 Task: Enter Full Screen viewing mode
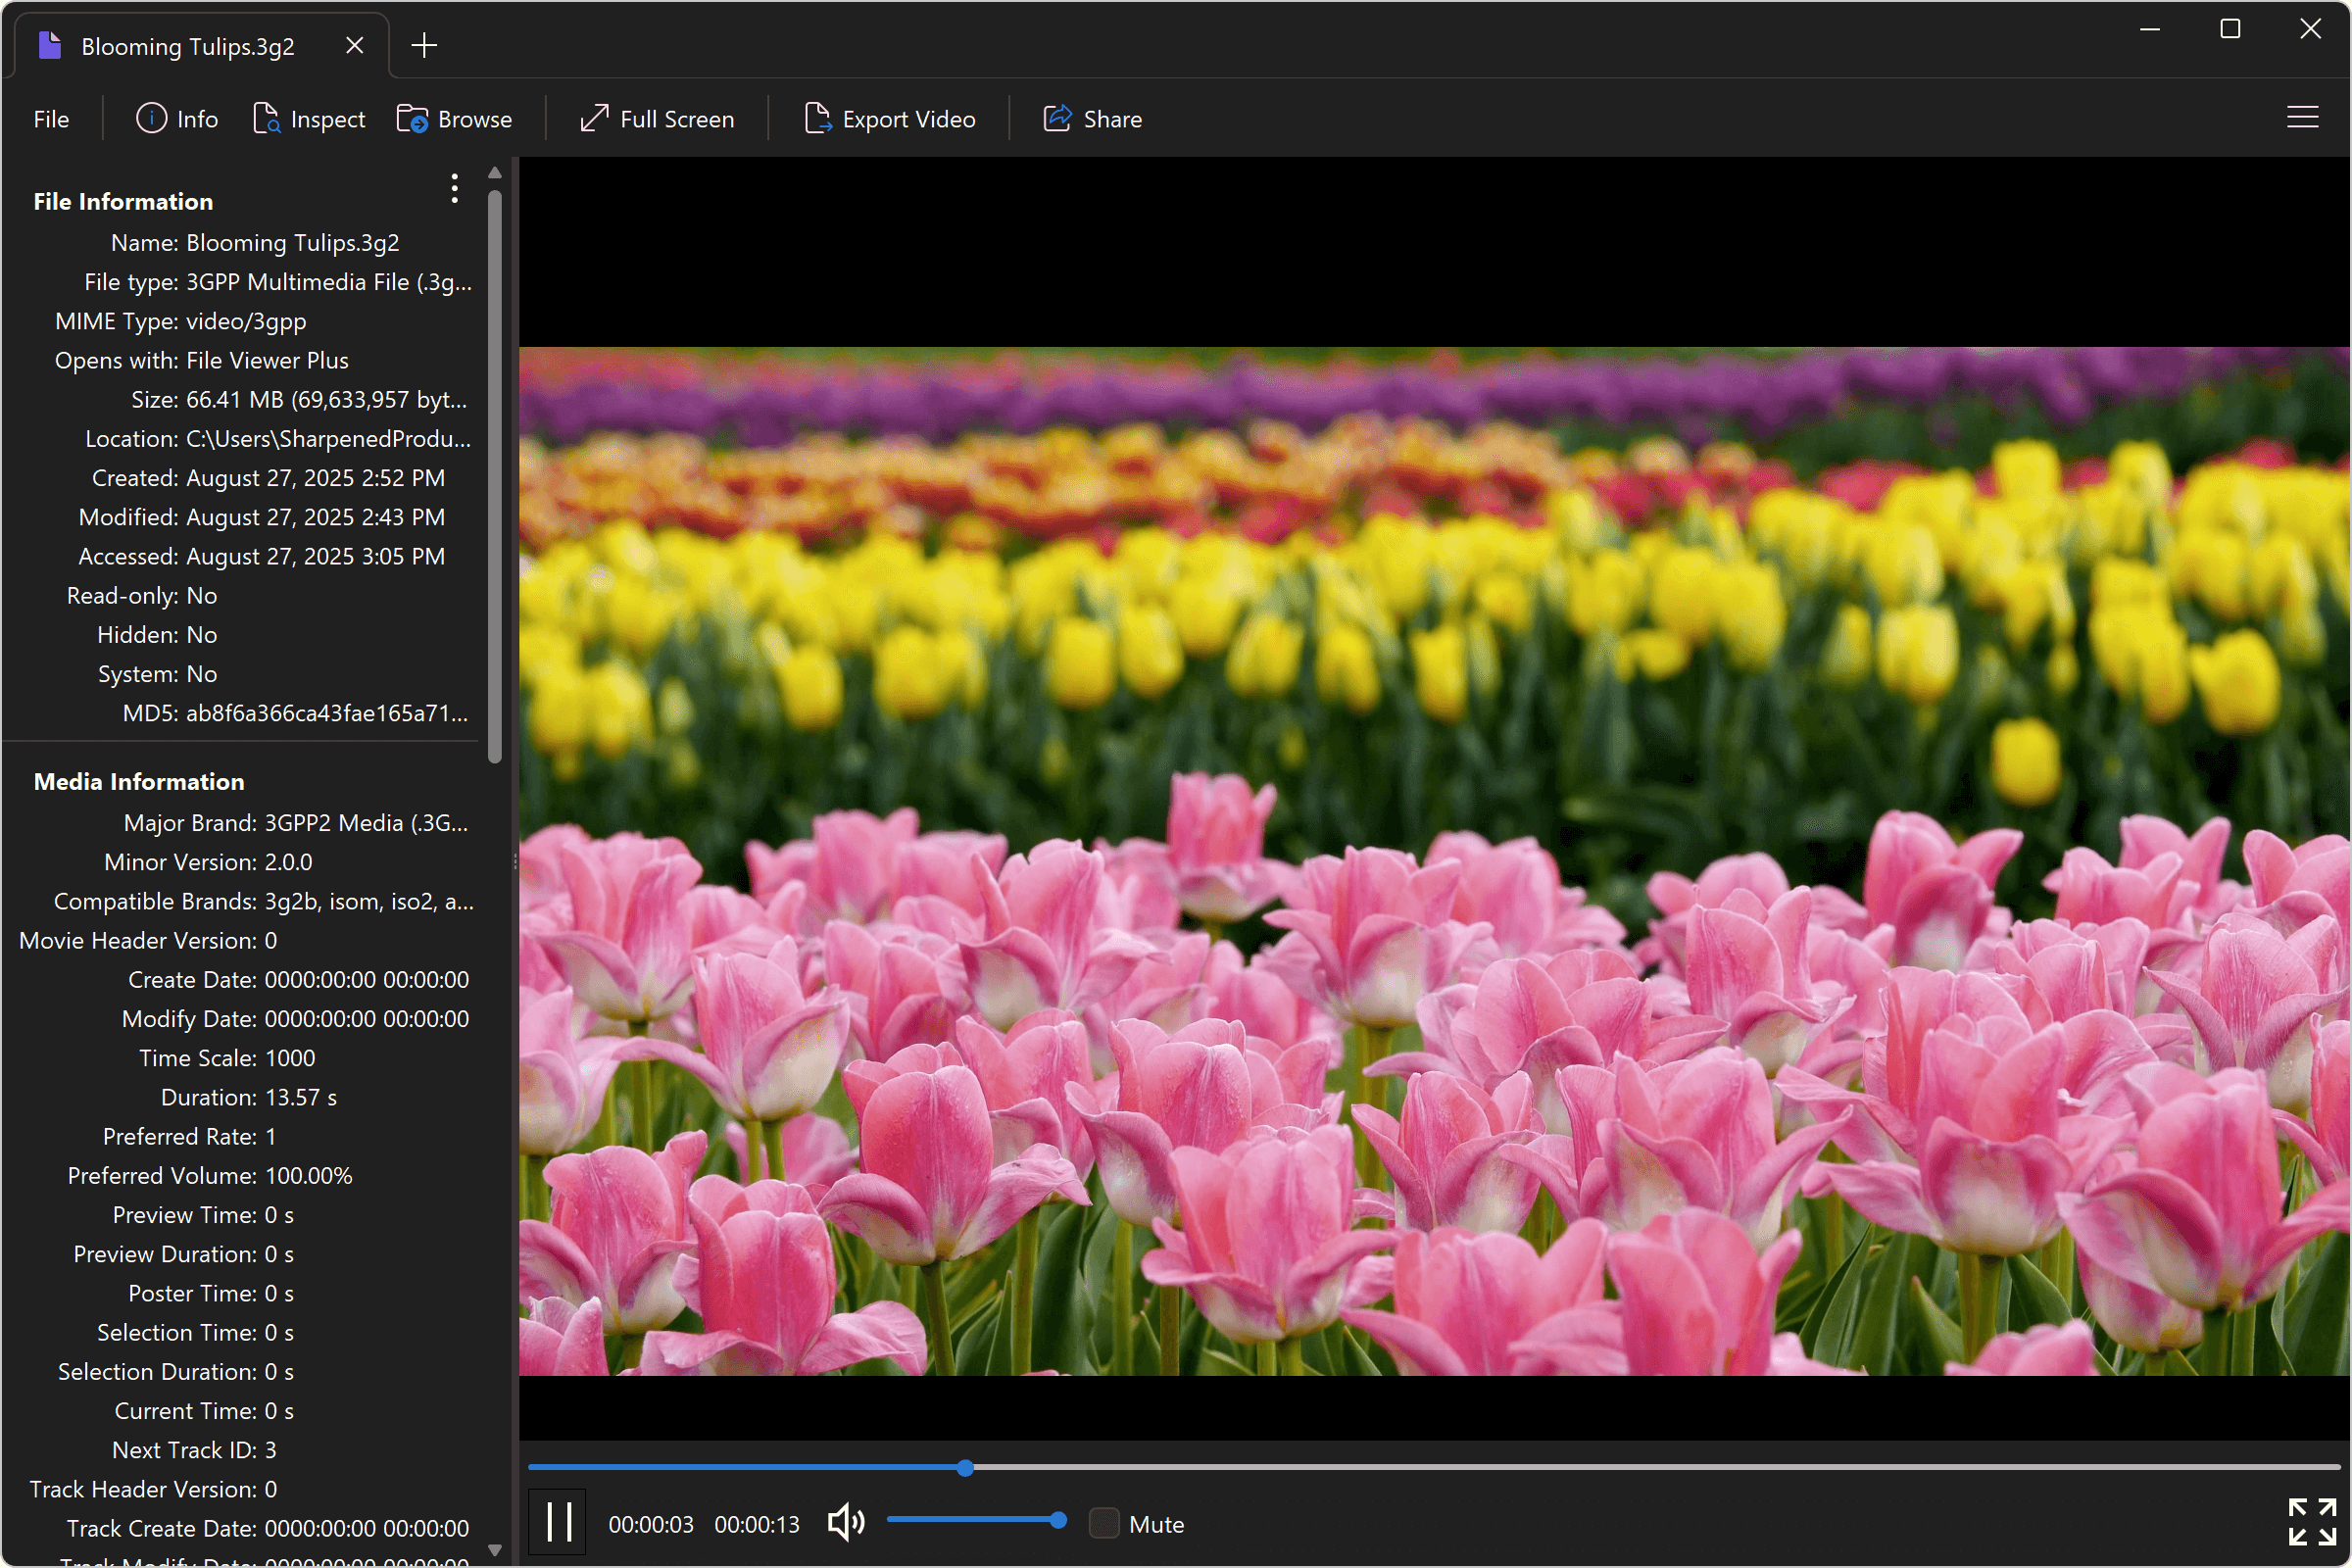pos(657,118)
